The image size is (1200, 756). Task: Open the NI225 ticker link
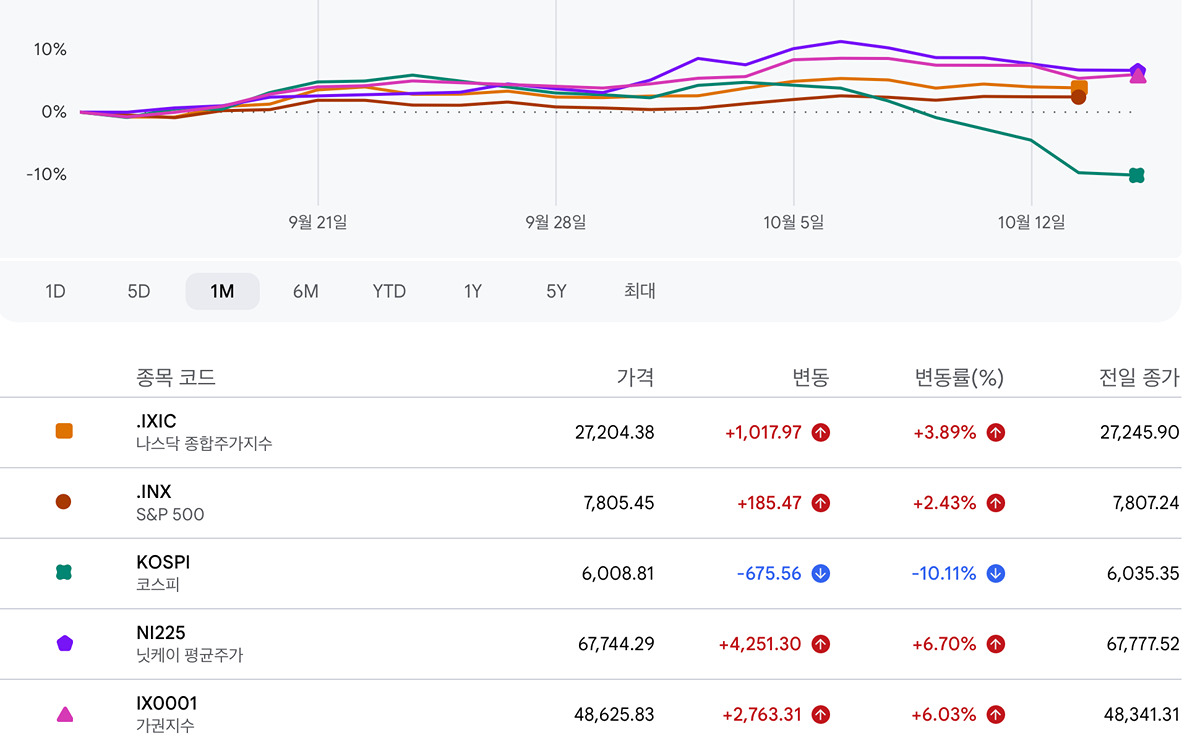point(161,633)
